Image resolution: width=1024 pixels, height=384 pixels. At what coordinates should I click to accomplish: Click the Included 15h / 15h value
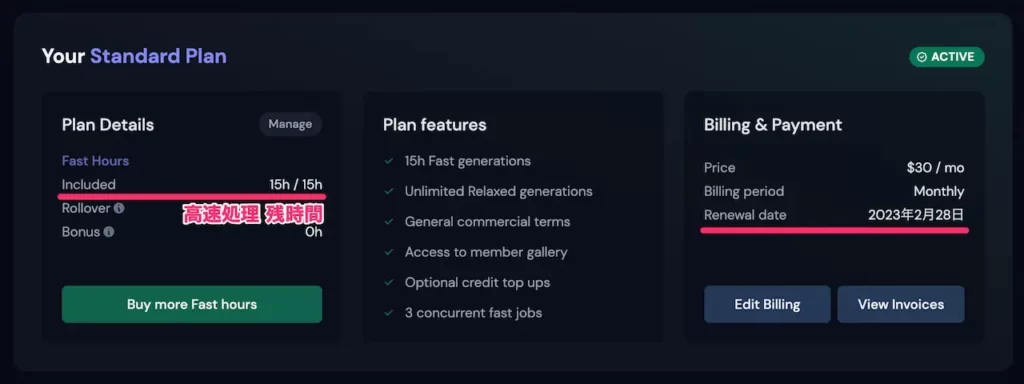[x=296, y=185]
